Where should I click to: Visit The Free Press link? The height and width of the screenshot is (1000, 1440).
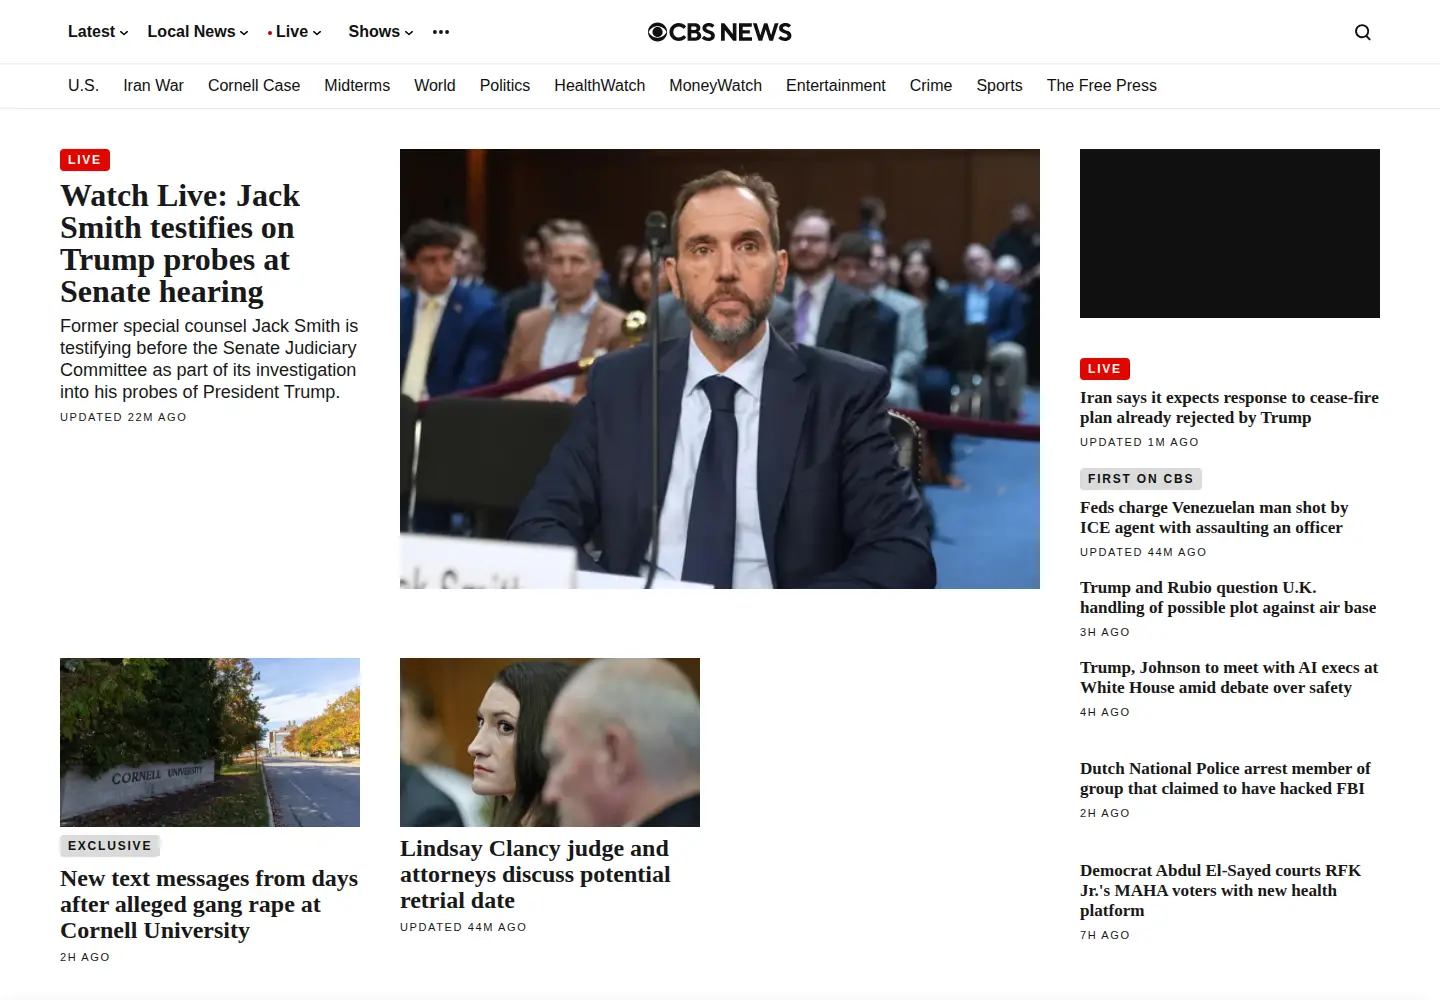tap(1102, 86)
